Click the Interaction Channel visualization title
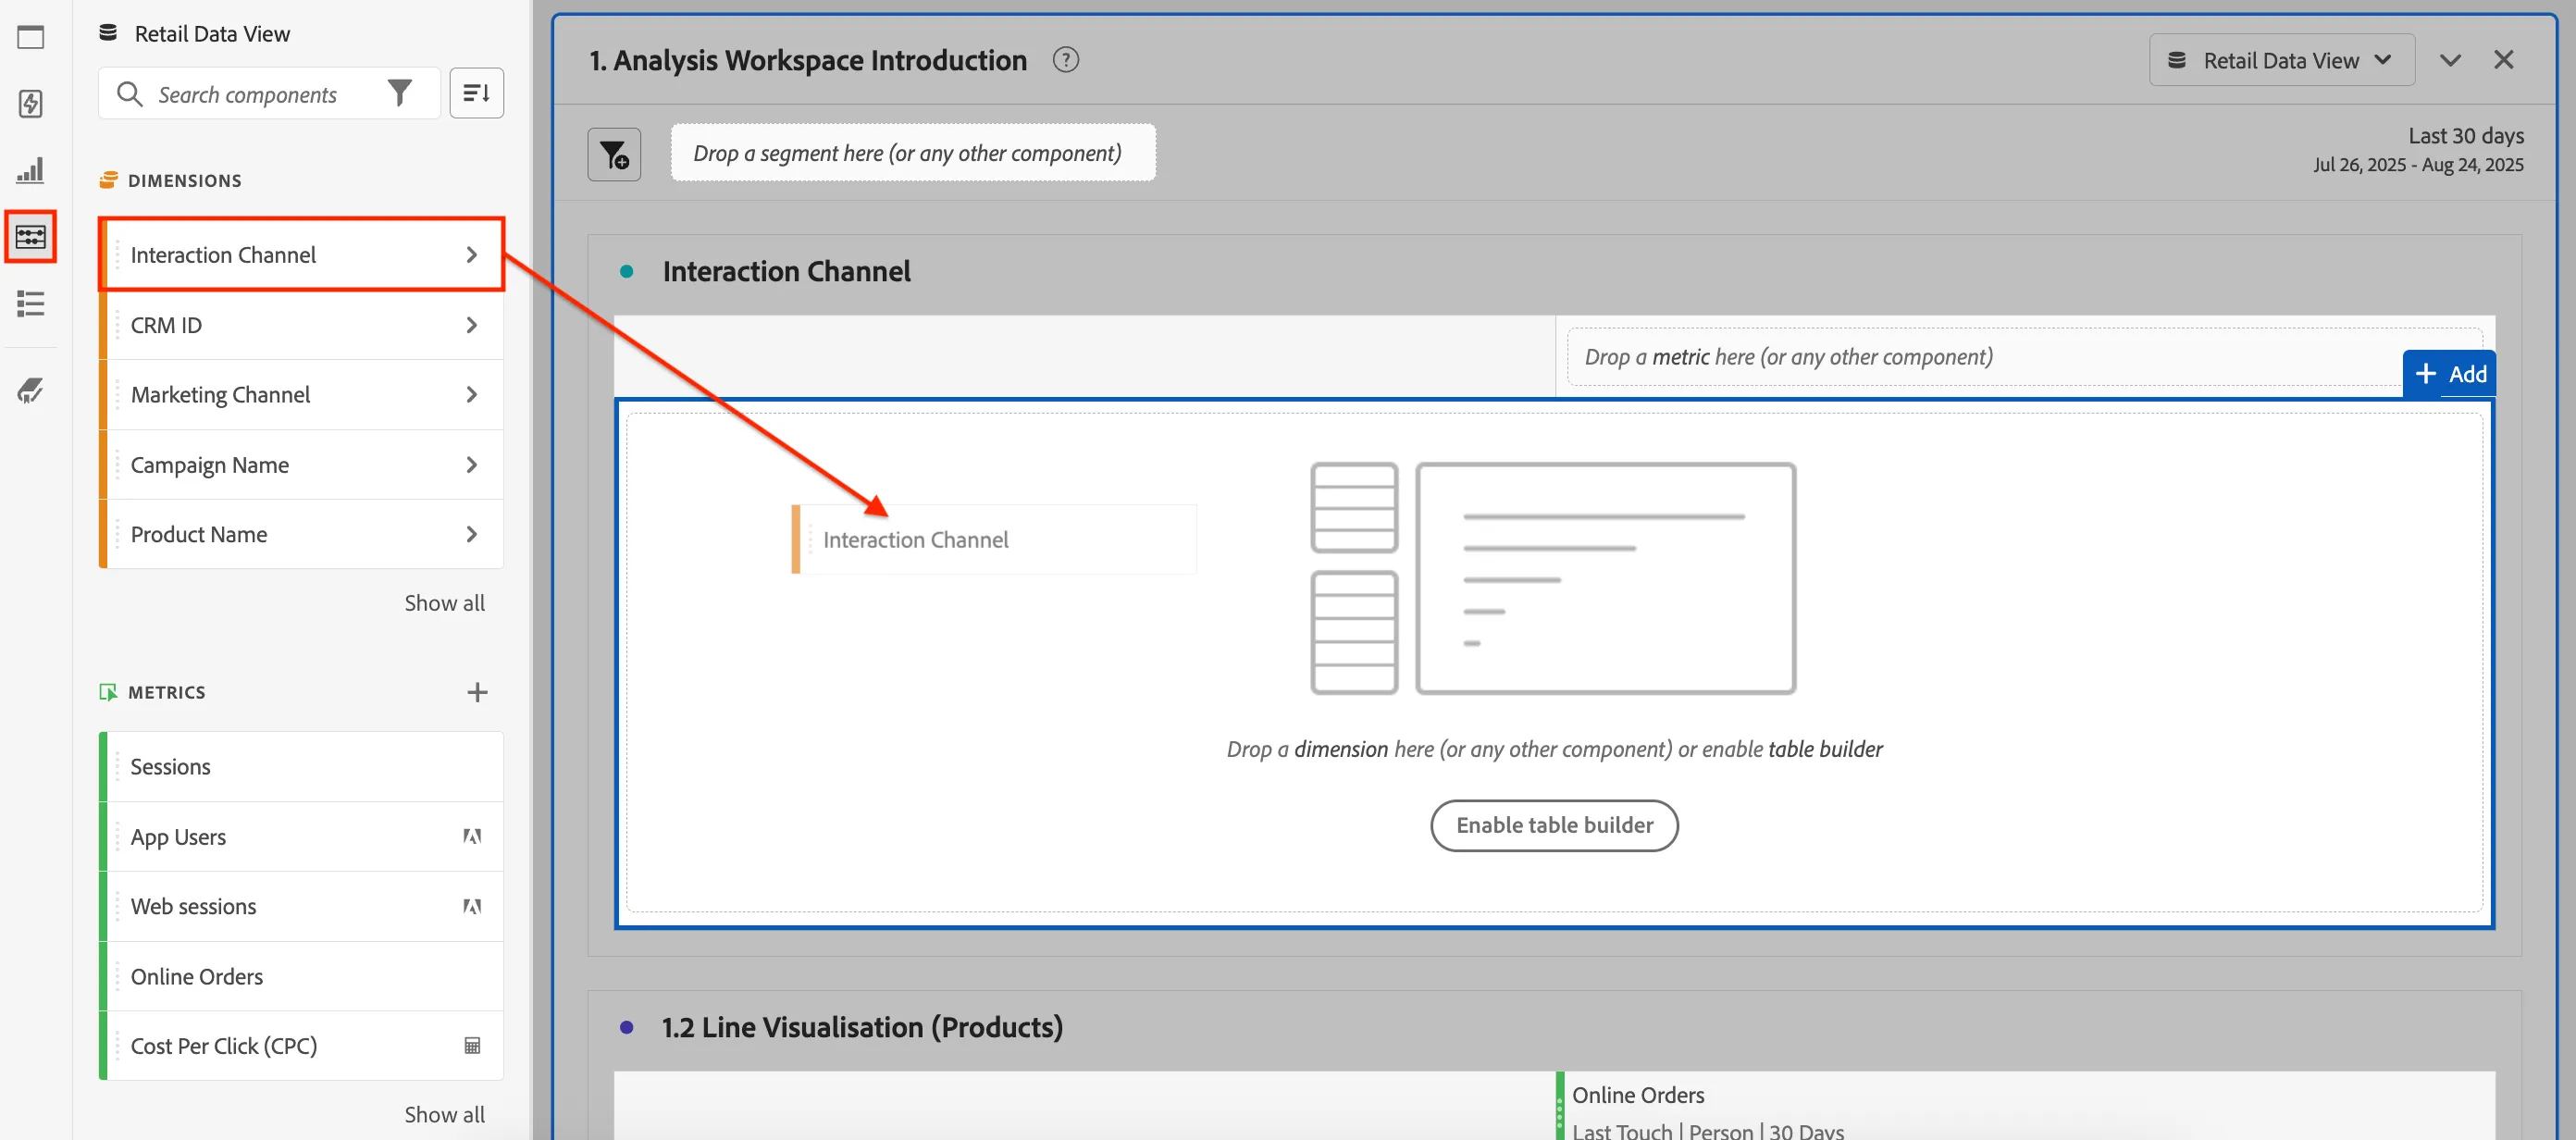The width and height of the screenshot is (2576, 1140). click(786, 271)
